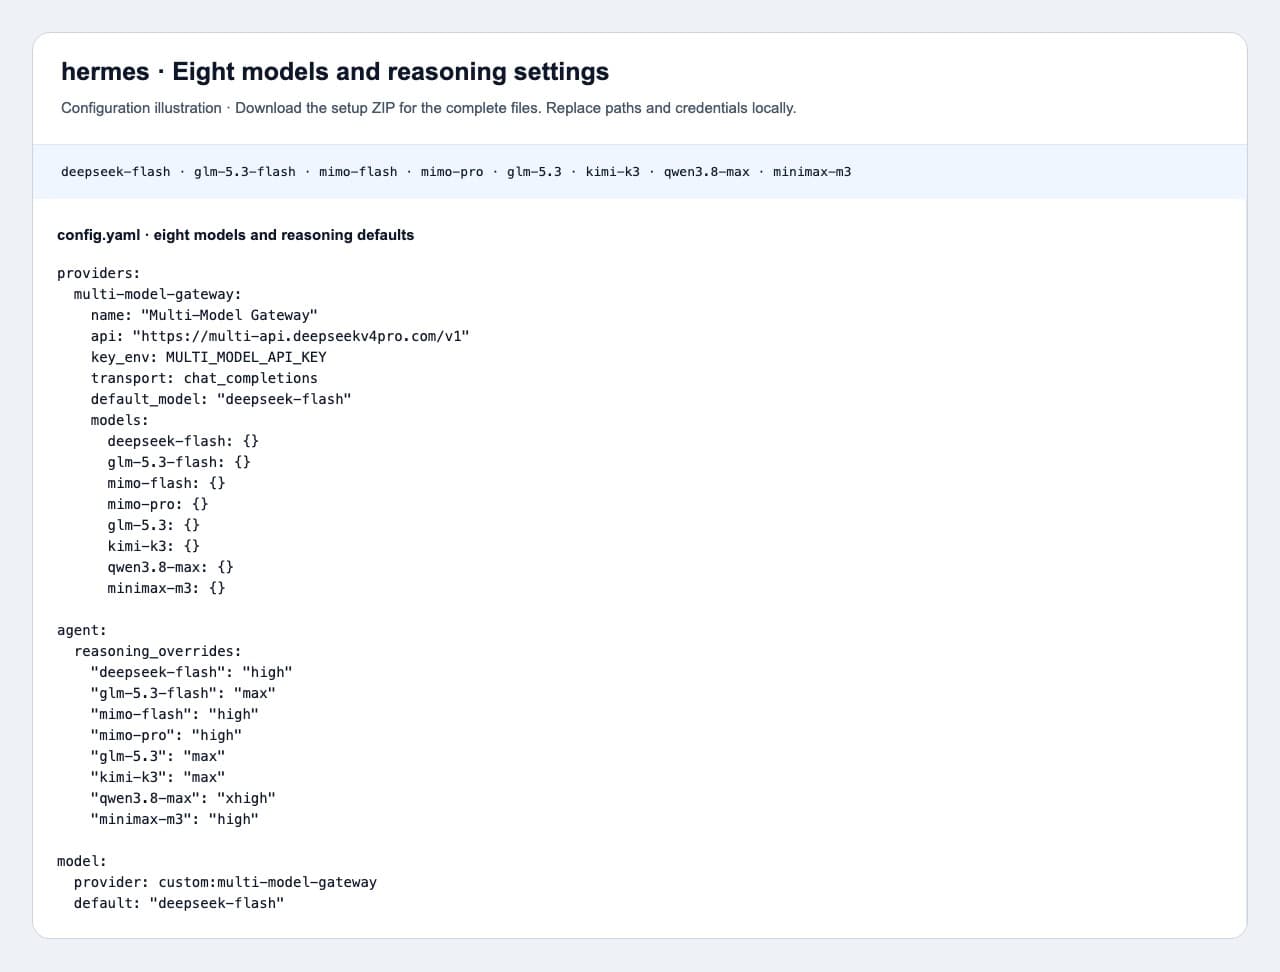Click the 'providers:' line
The height and width of the screenshot is (972, 1280).
tap(99, 273)
